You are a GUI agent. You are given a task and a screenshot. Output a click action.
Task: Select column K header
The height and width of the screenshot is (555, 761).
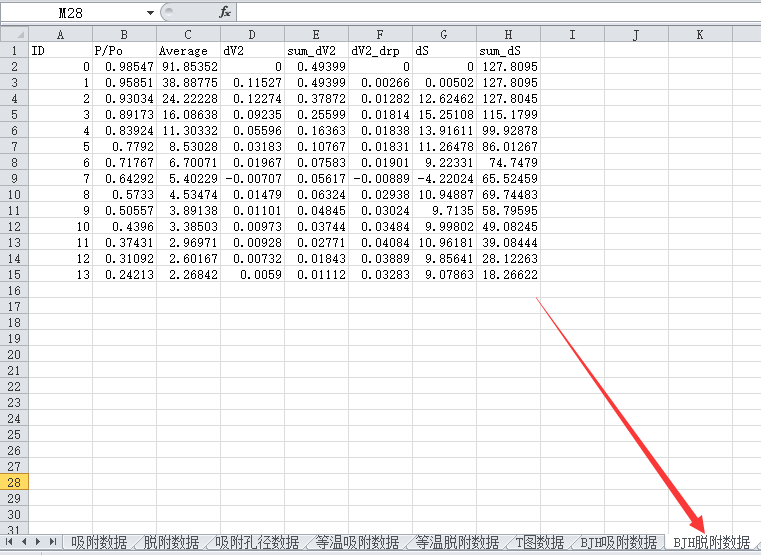701,34
